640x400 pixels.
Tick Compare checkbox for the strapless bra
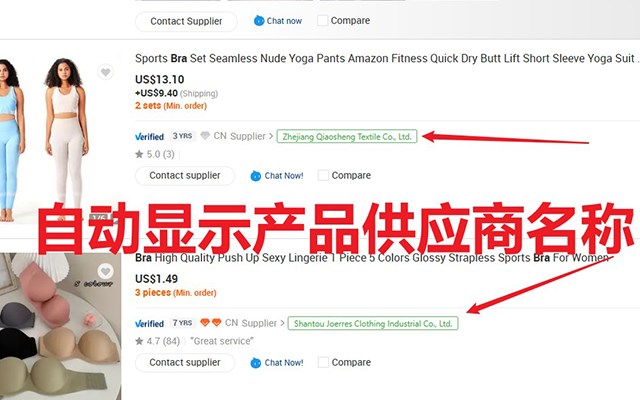tap(323, 362)
